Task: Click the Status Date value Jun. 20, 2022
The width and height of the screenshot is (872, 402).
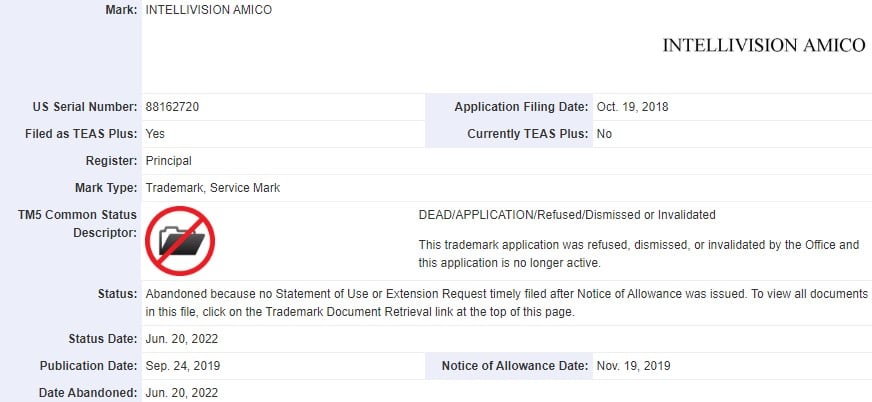Action: 182,339
